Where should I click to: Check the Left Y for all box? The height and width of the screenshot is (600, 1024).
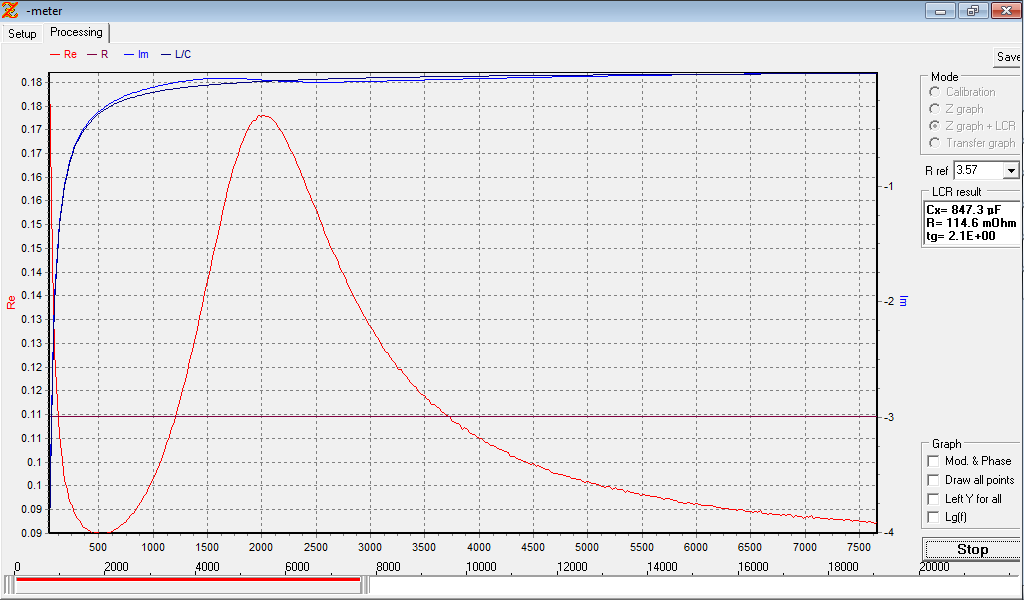pyautogui.click(x=933, y=498)
